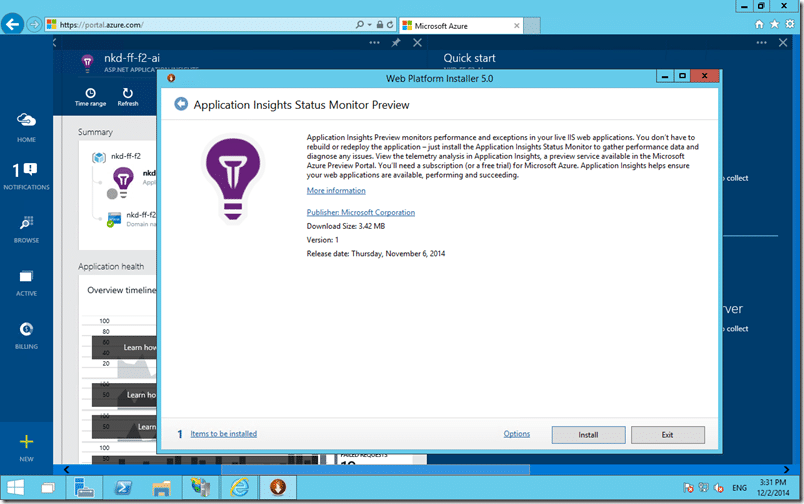804x504 pixels.
Task: Click the nkd-ff-f2 domain name item
Action: pyautogui.click(x=131, y=219)
